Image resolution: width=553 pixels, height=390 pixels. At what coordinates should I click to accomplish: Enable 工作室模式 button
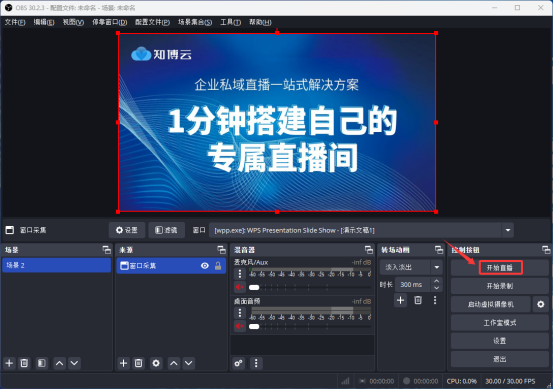[500, 323]
